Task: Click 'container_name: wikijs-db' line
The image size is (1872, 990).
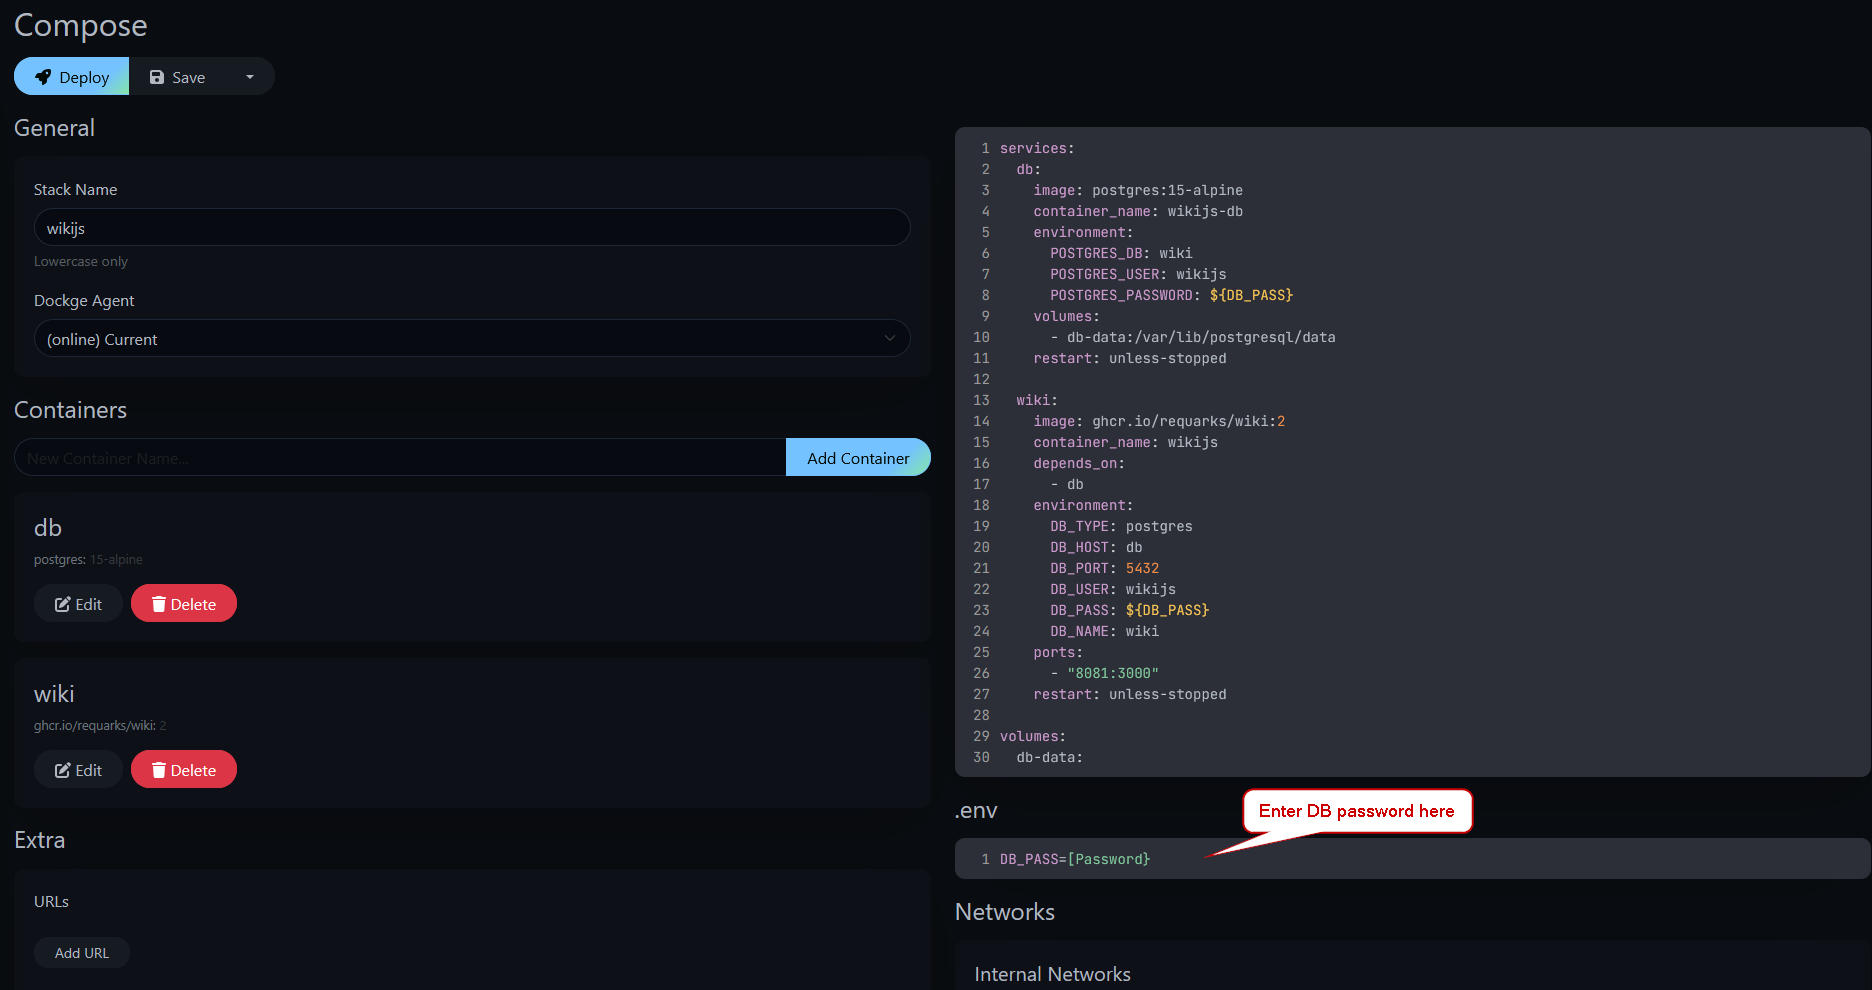Action: click(x=1138, y=211)
